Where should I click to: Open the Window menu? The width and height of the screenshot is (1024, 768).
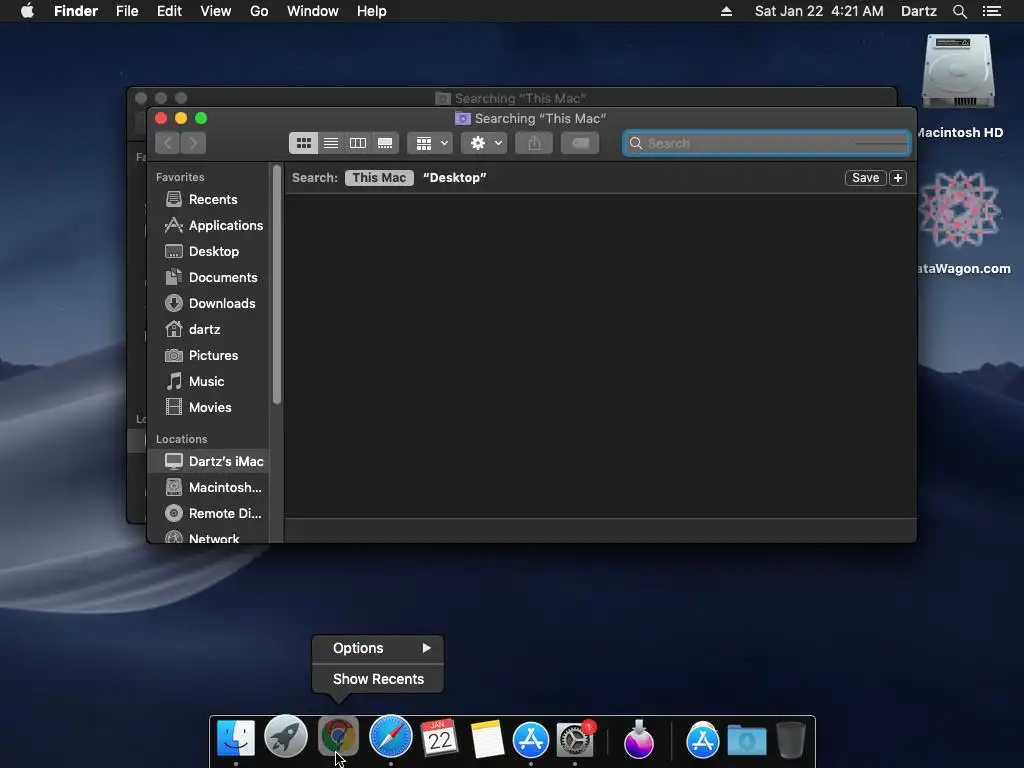pyautogui.click(x=313, y=11)
